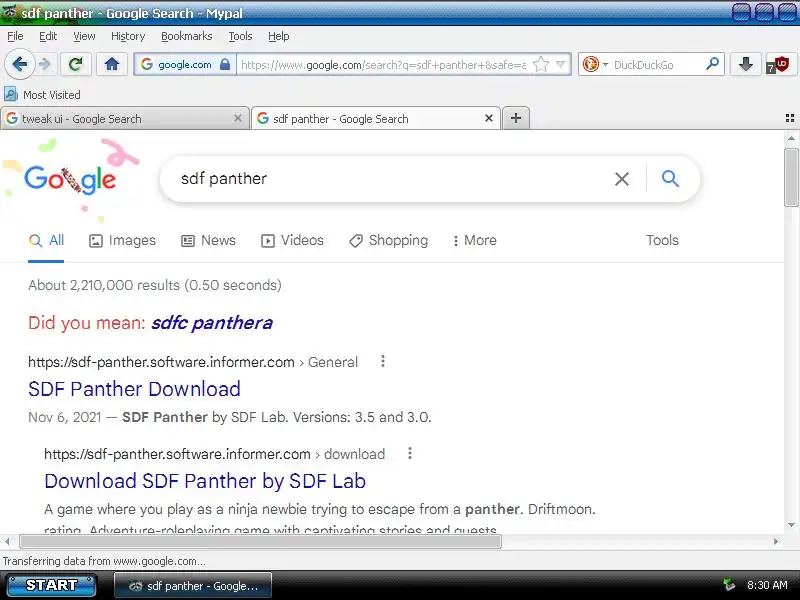This screenshot has height=600, width=800.
Task: Open the History menu
Action: 128,36
